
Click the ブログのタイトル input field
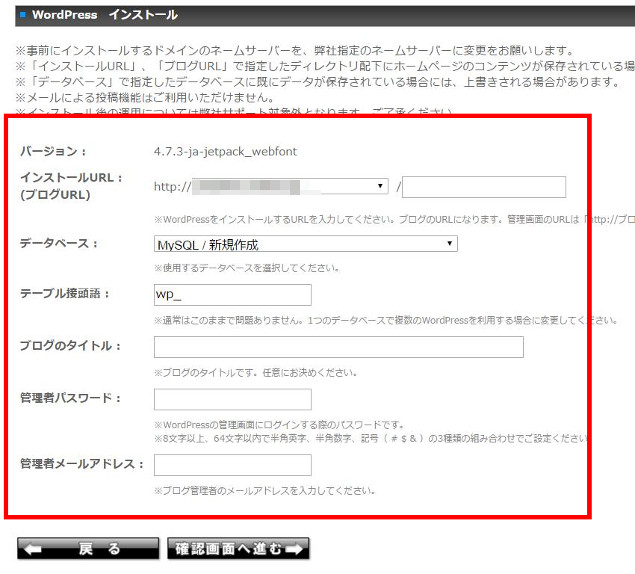coord(339,347)
